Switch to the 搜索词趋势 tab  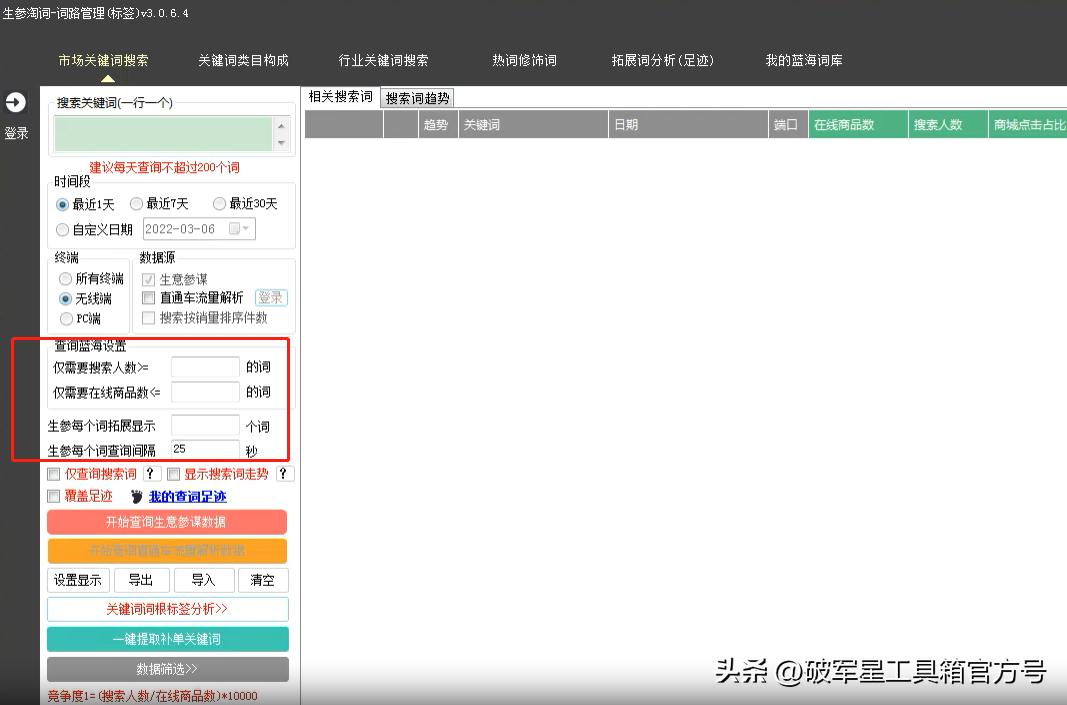[417, 97]
